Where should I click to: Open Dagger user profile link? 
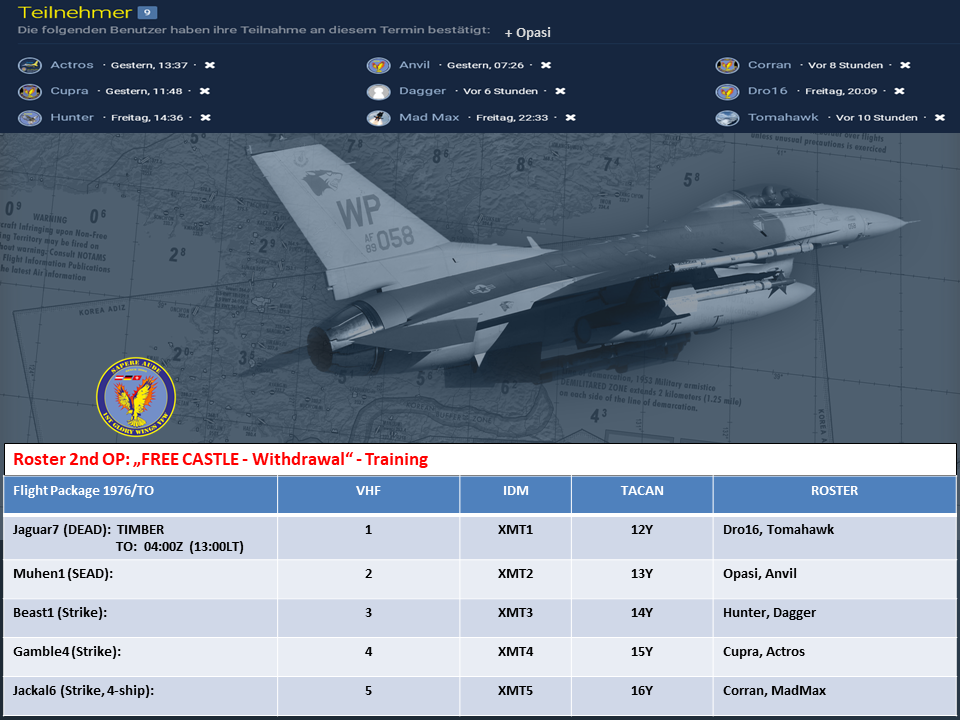[422, 91]
